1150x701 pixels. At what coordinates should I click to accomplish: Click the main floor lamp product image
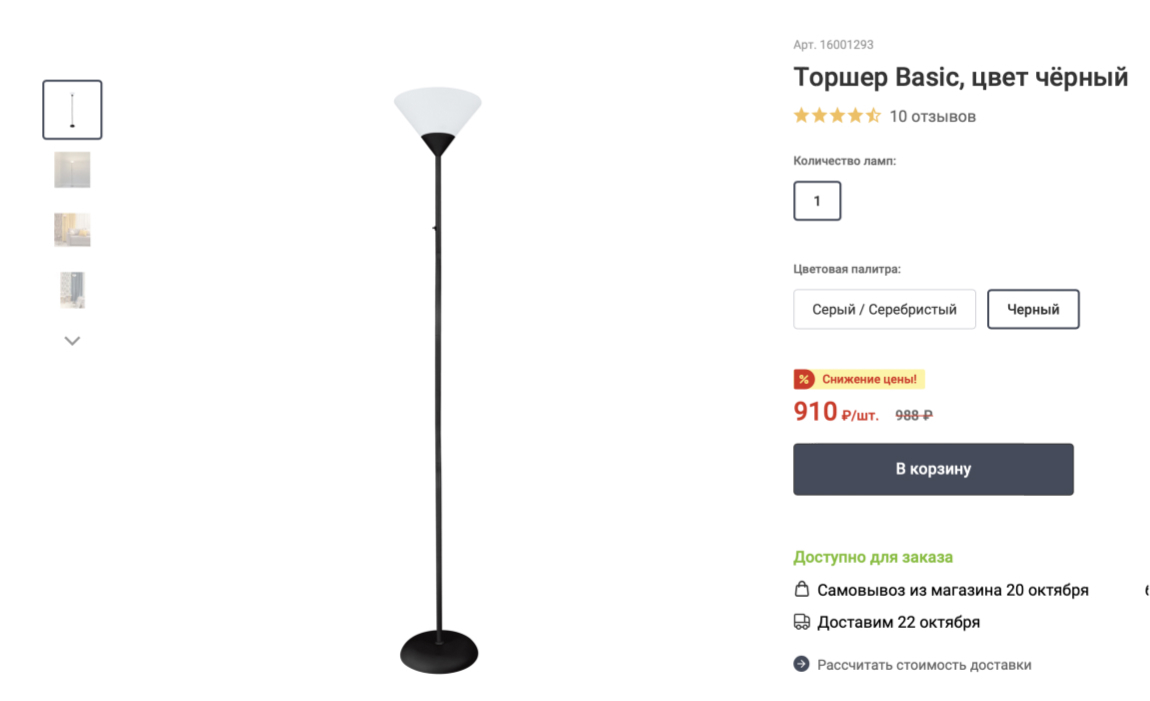pyautogui.click(x=438, y=380)
